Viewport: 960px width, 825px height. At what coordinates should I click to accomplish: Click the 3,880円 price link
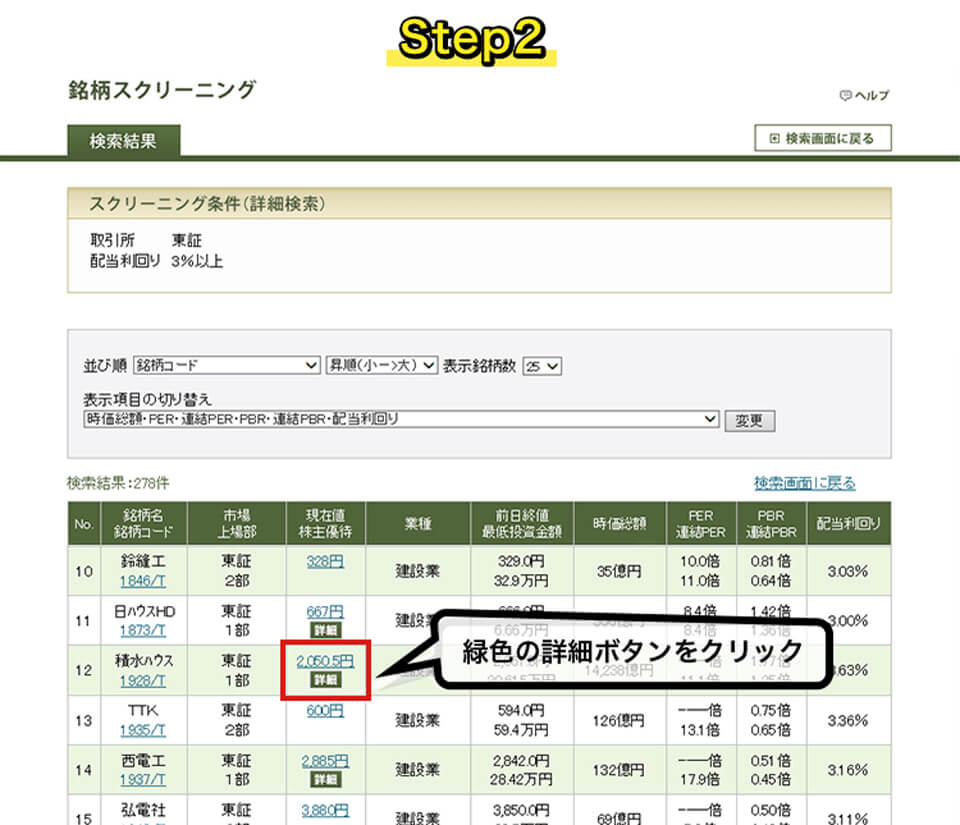coord(325,810)
